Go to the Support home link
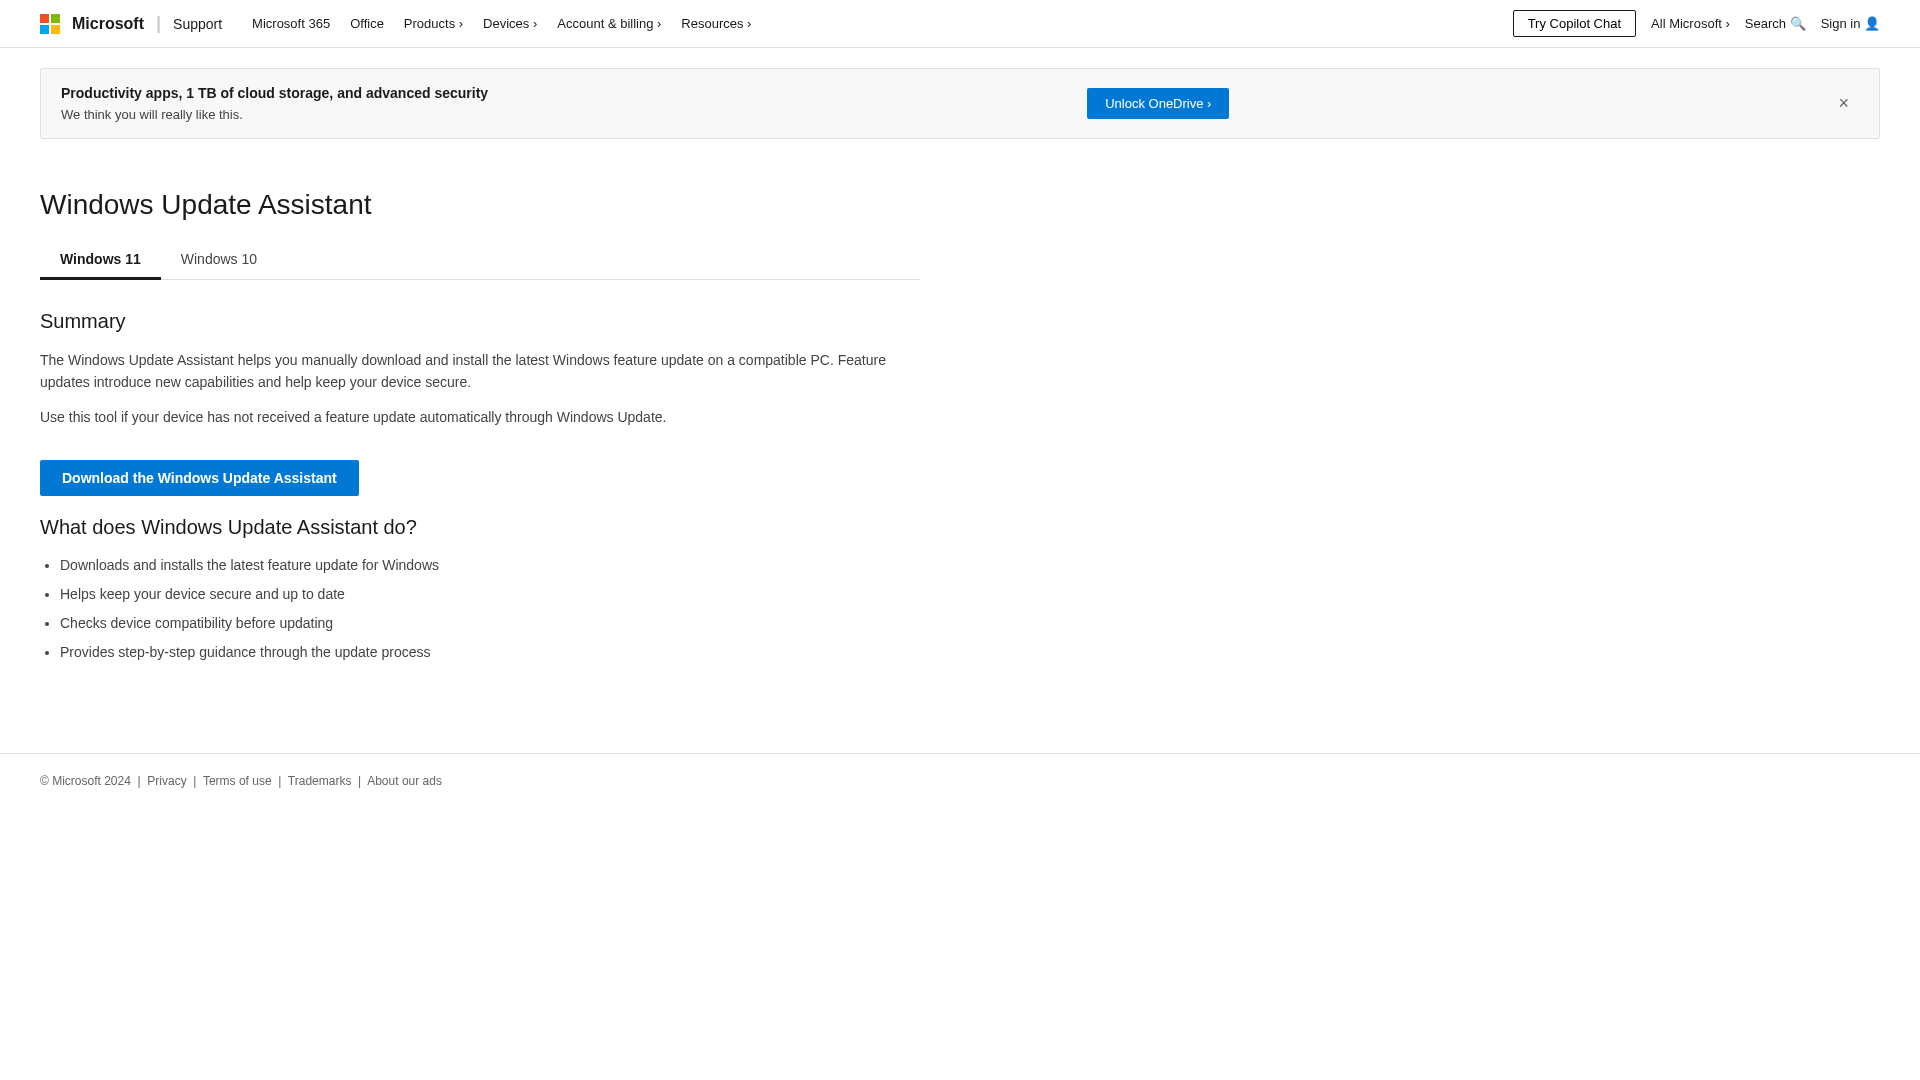Screen dimensions: 1920x1080 (x=197, y=24)
